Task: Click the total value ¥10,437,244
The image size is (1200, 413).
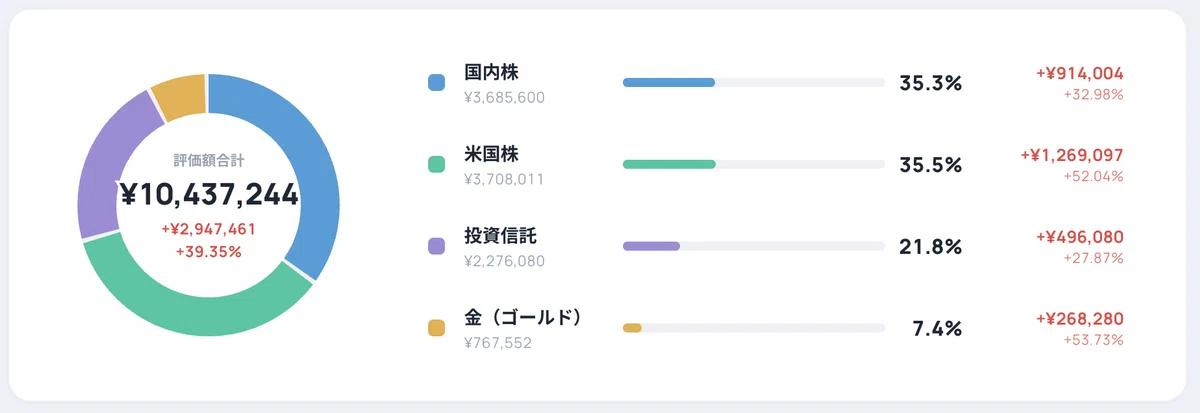Action: pyautogui.click(x=209, y=195)
